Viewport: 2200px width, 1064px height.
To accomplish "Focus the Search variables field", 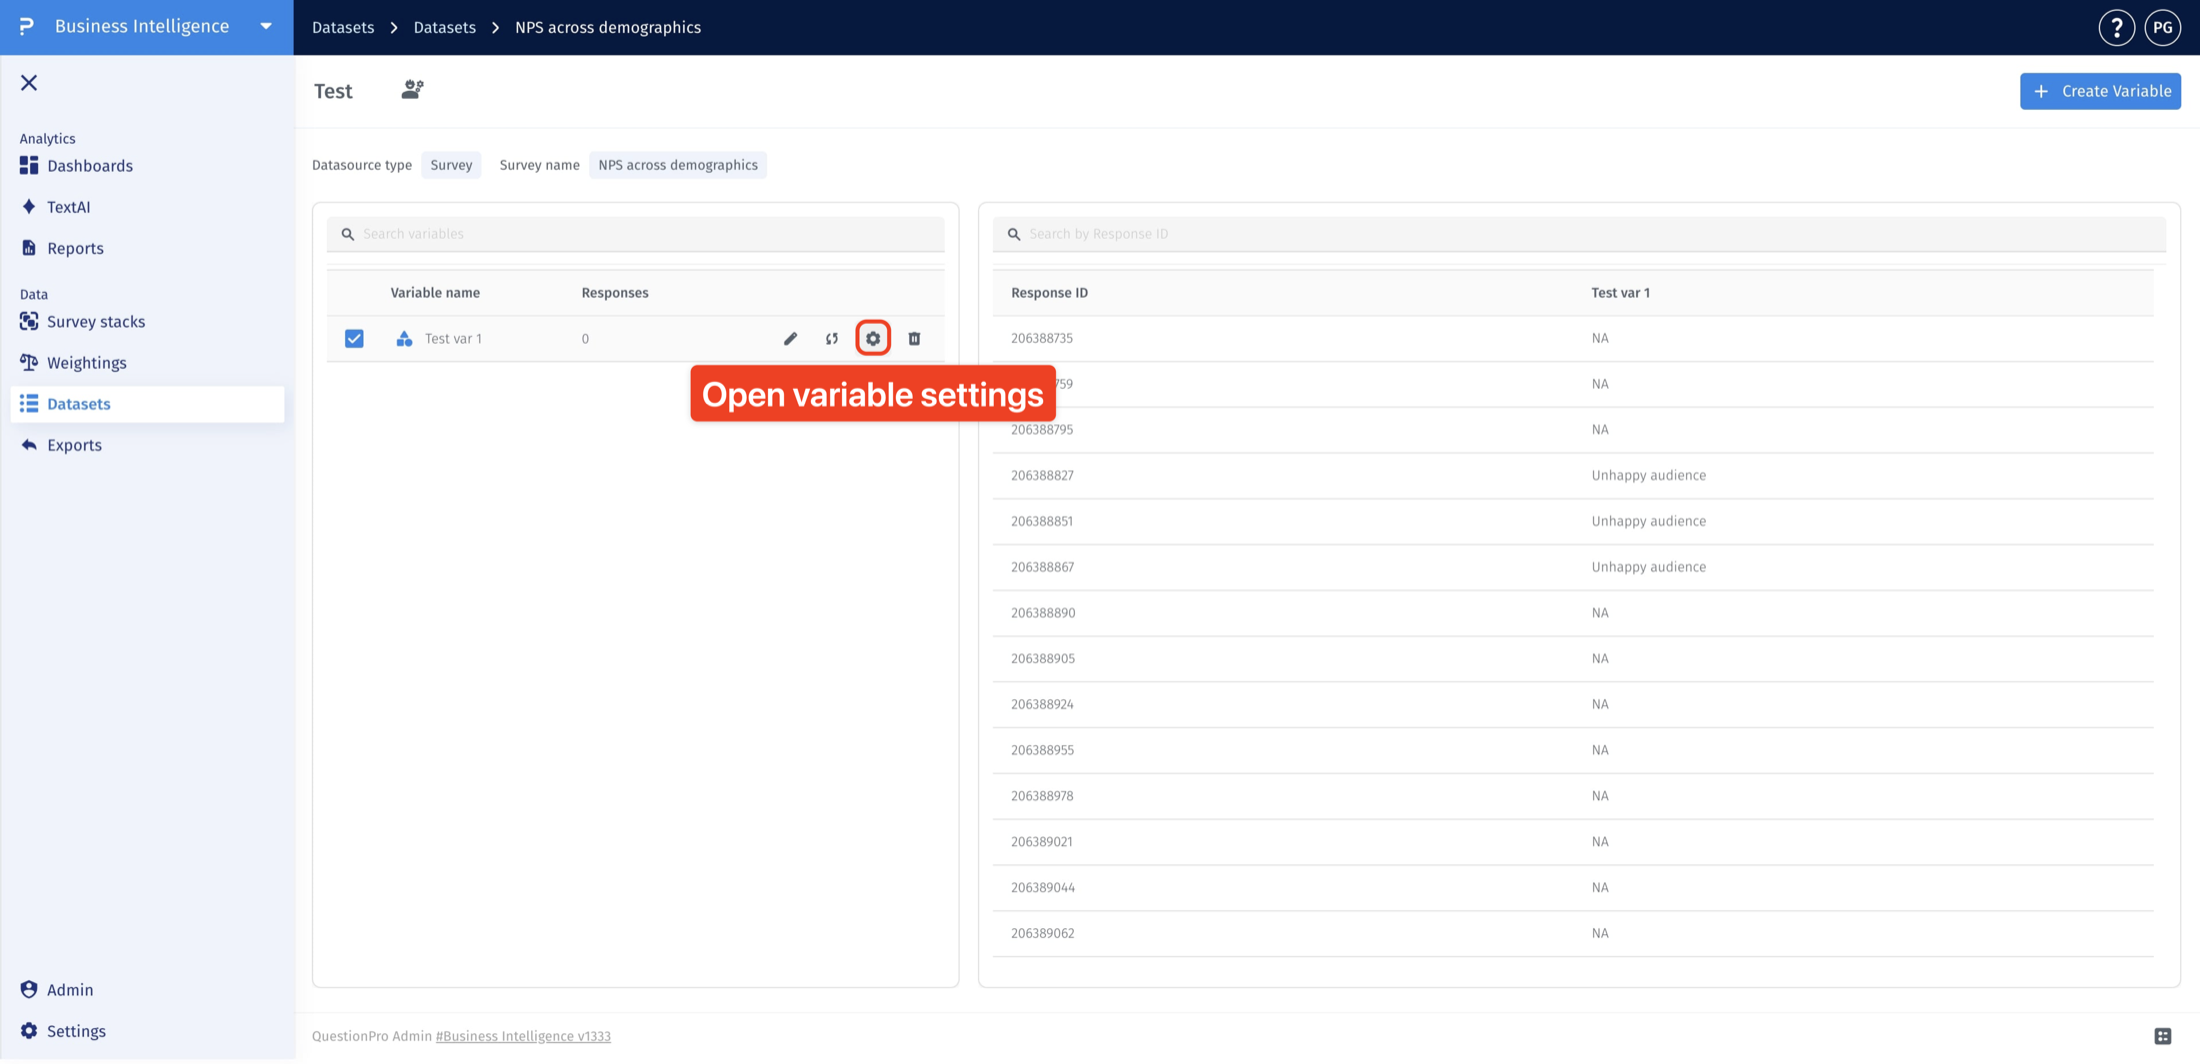I will click(636, 234).
